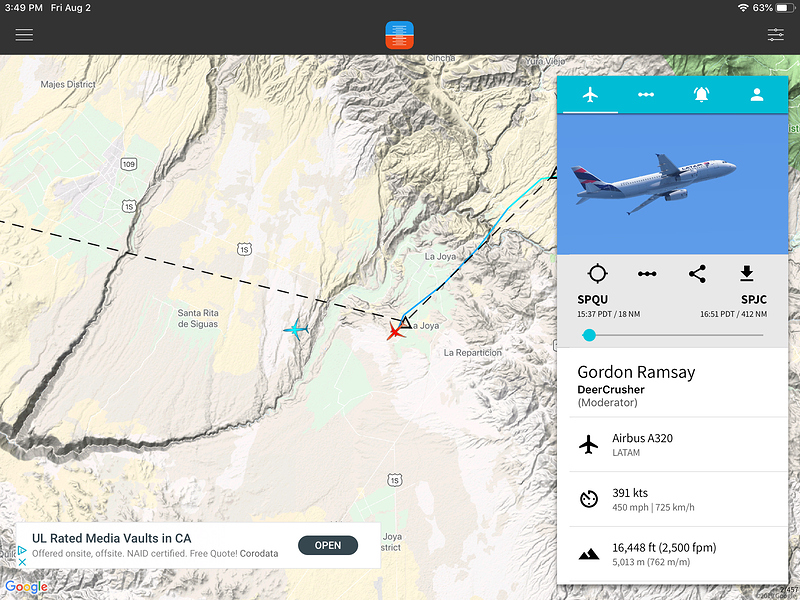Tap the 5,013 m (762 m/m) altitude conversion
The width and height of the screenshot is (800, 600).
pos(651,562)
